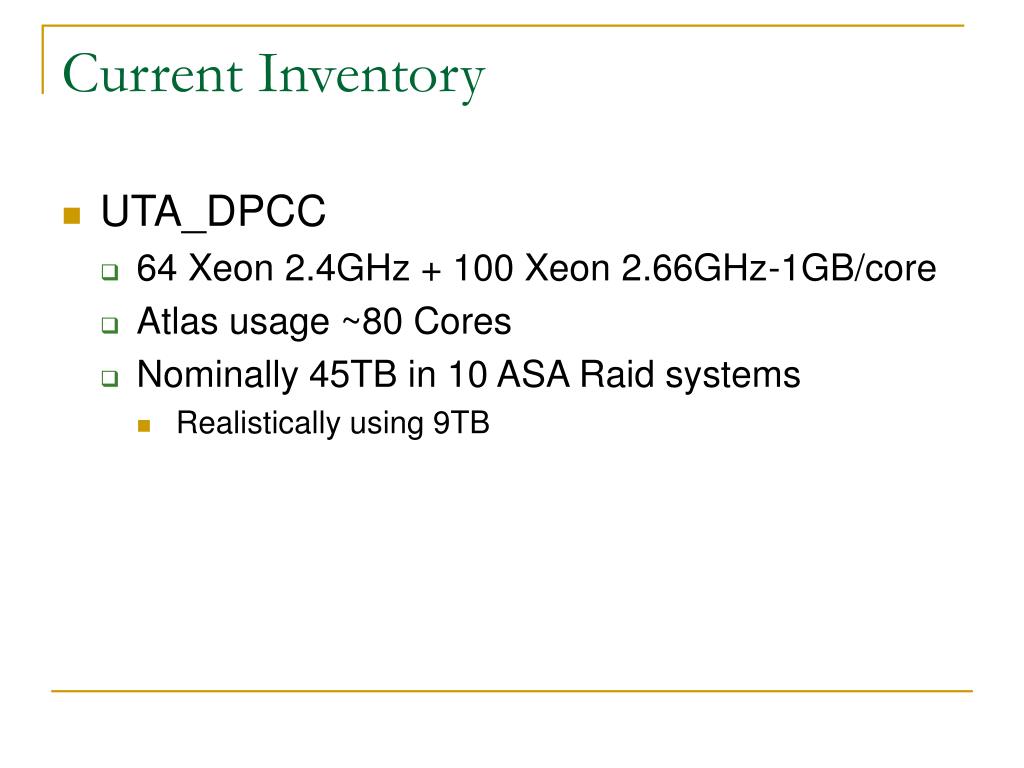Click the plus sign between Xeon entries
The height and width of the screenshot is (768, 1024).
click(431, 270)
